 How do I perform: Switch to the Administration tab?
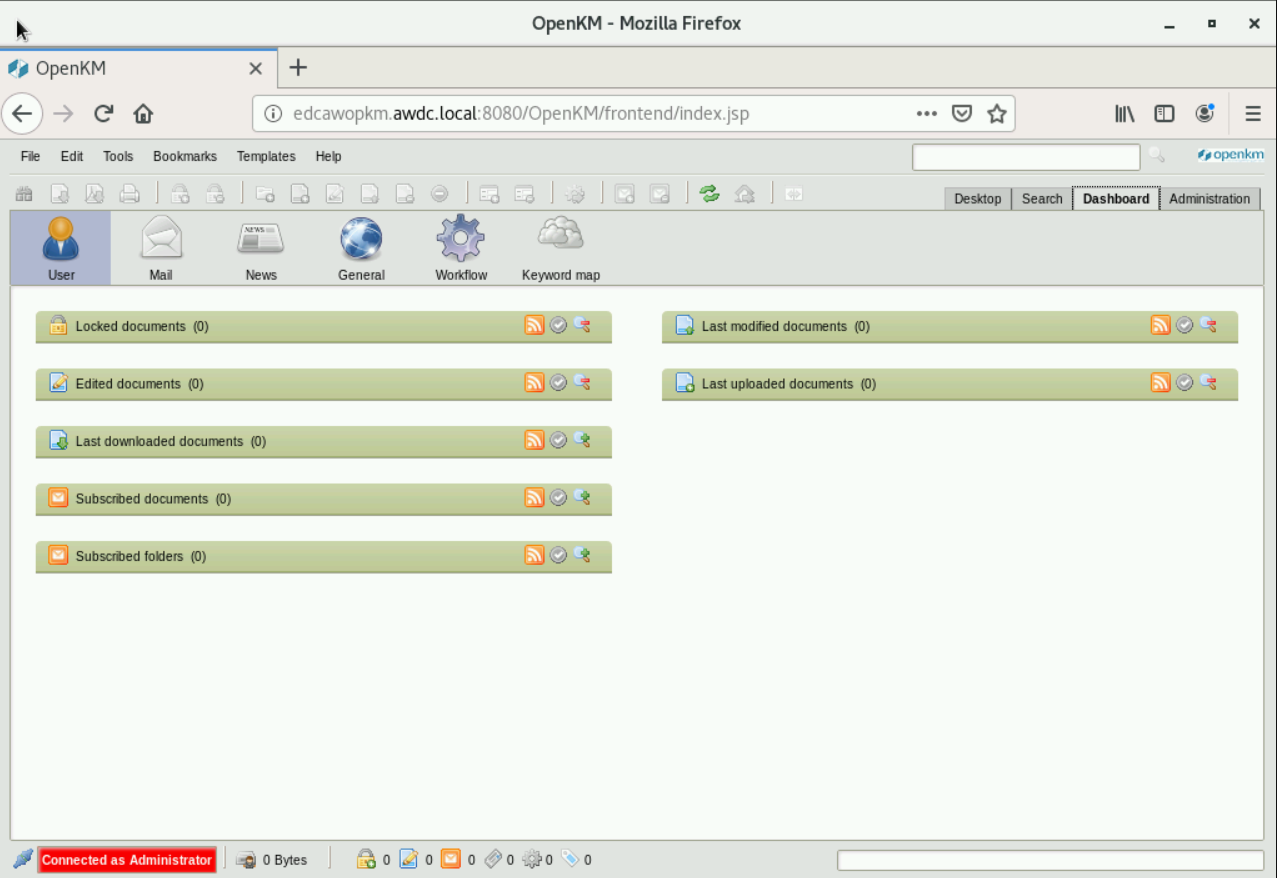click(x=1210, y=198)
